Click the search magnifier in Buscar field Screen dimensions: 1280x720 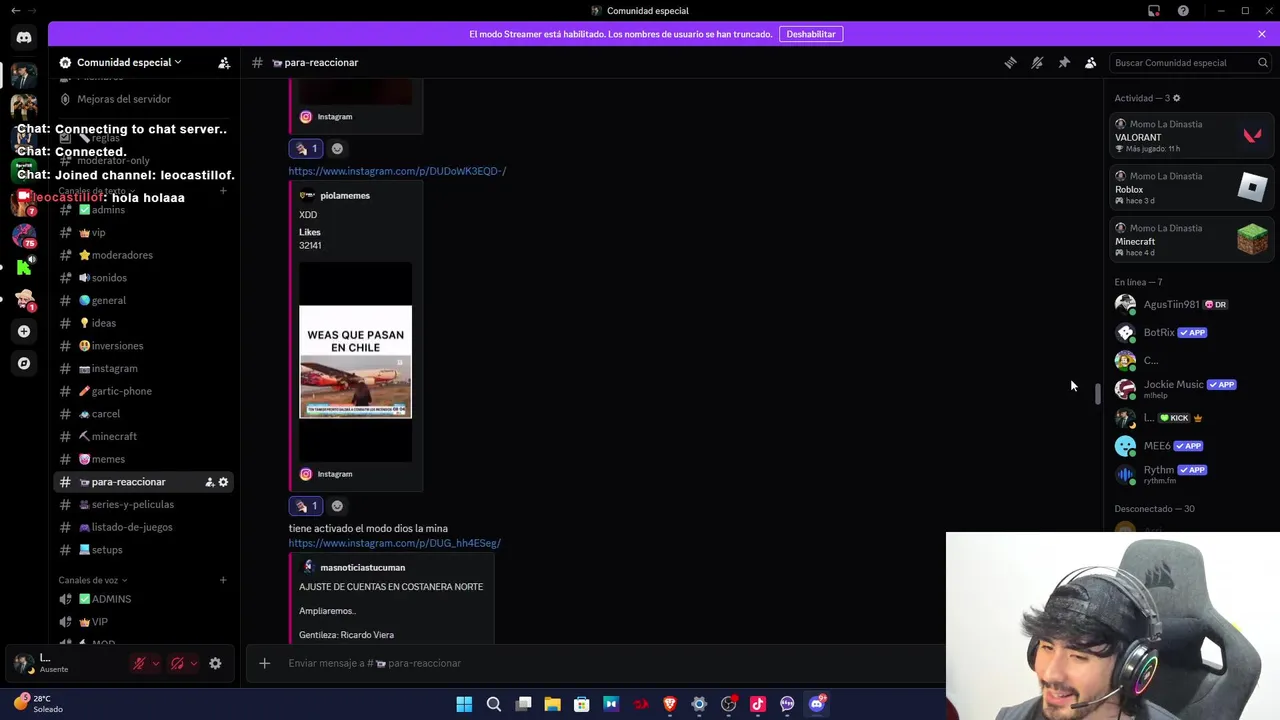(1263, 62)
